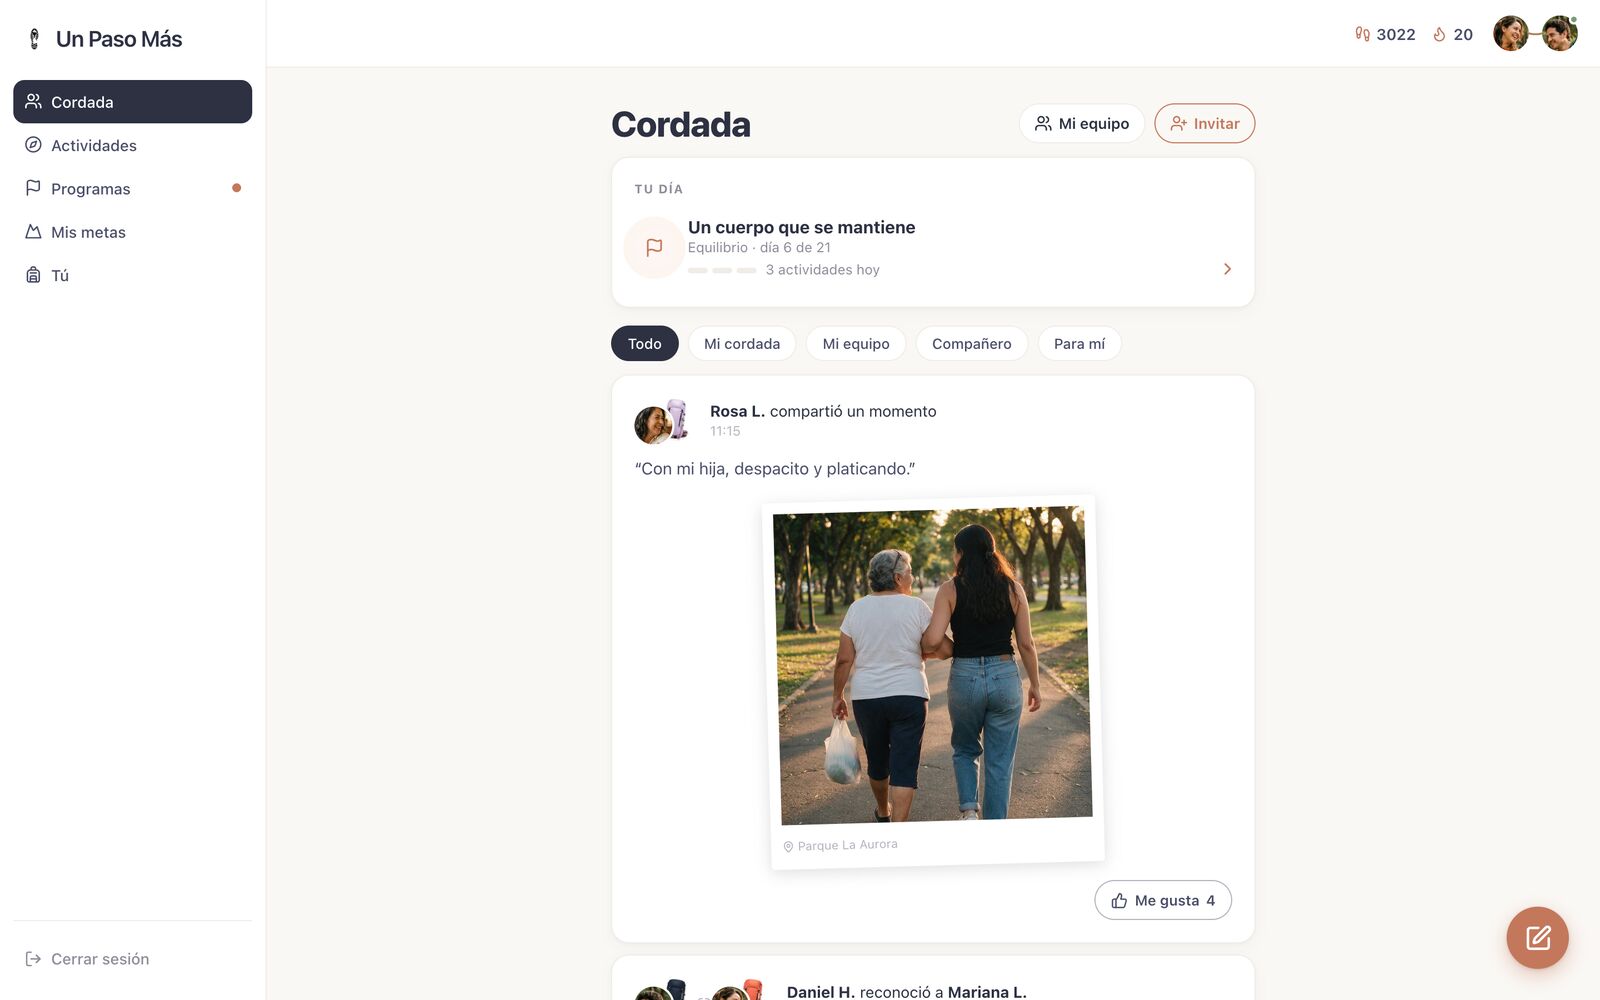Open the first user avatar in header
Image resolution: width=1600 pixels, height=1000 pixels.
point(1510,34)
